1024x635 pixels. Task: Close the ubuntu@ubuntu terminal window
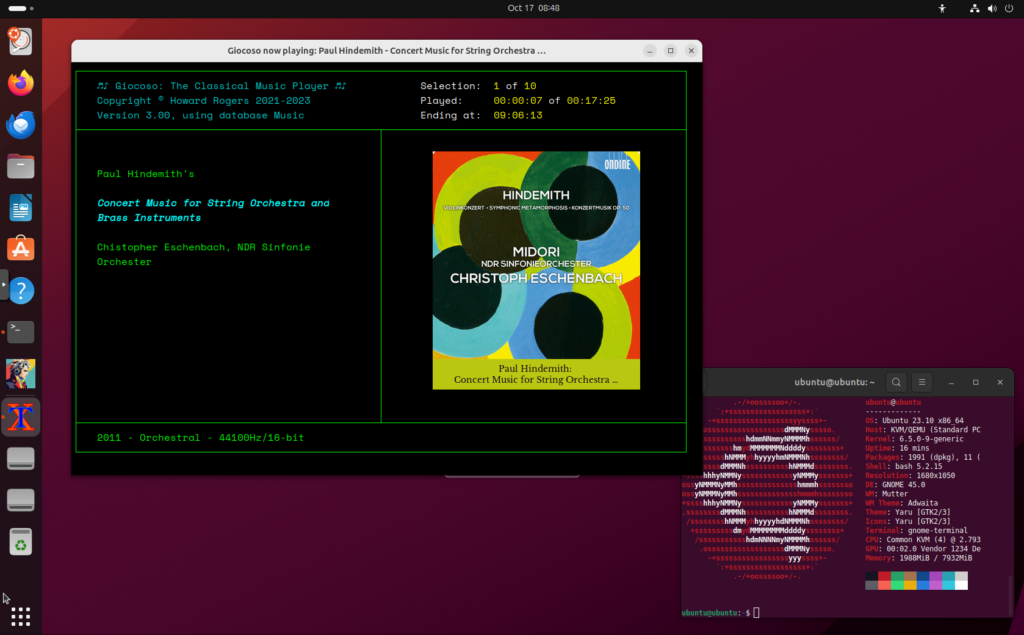point(1000,382)
